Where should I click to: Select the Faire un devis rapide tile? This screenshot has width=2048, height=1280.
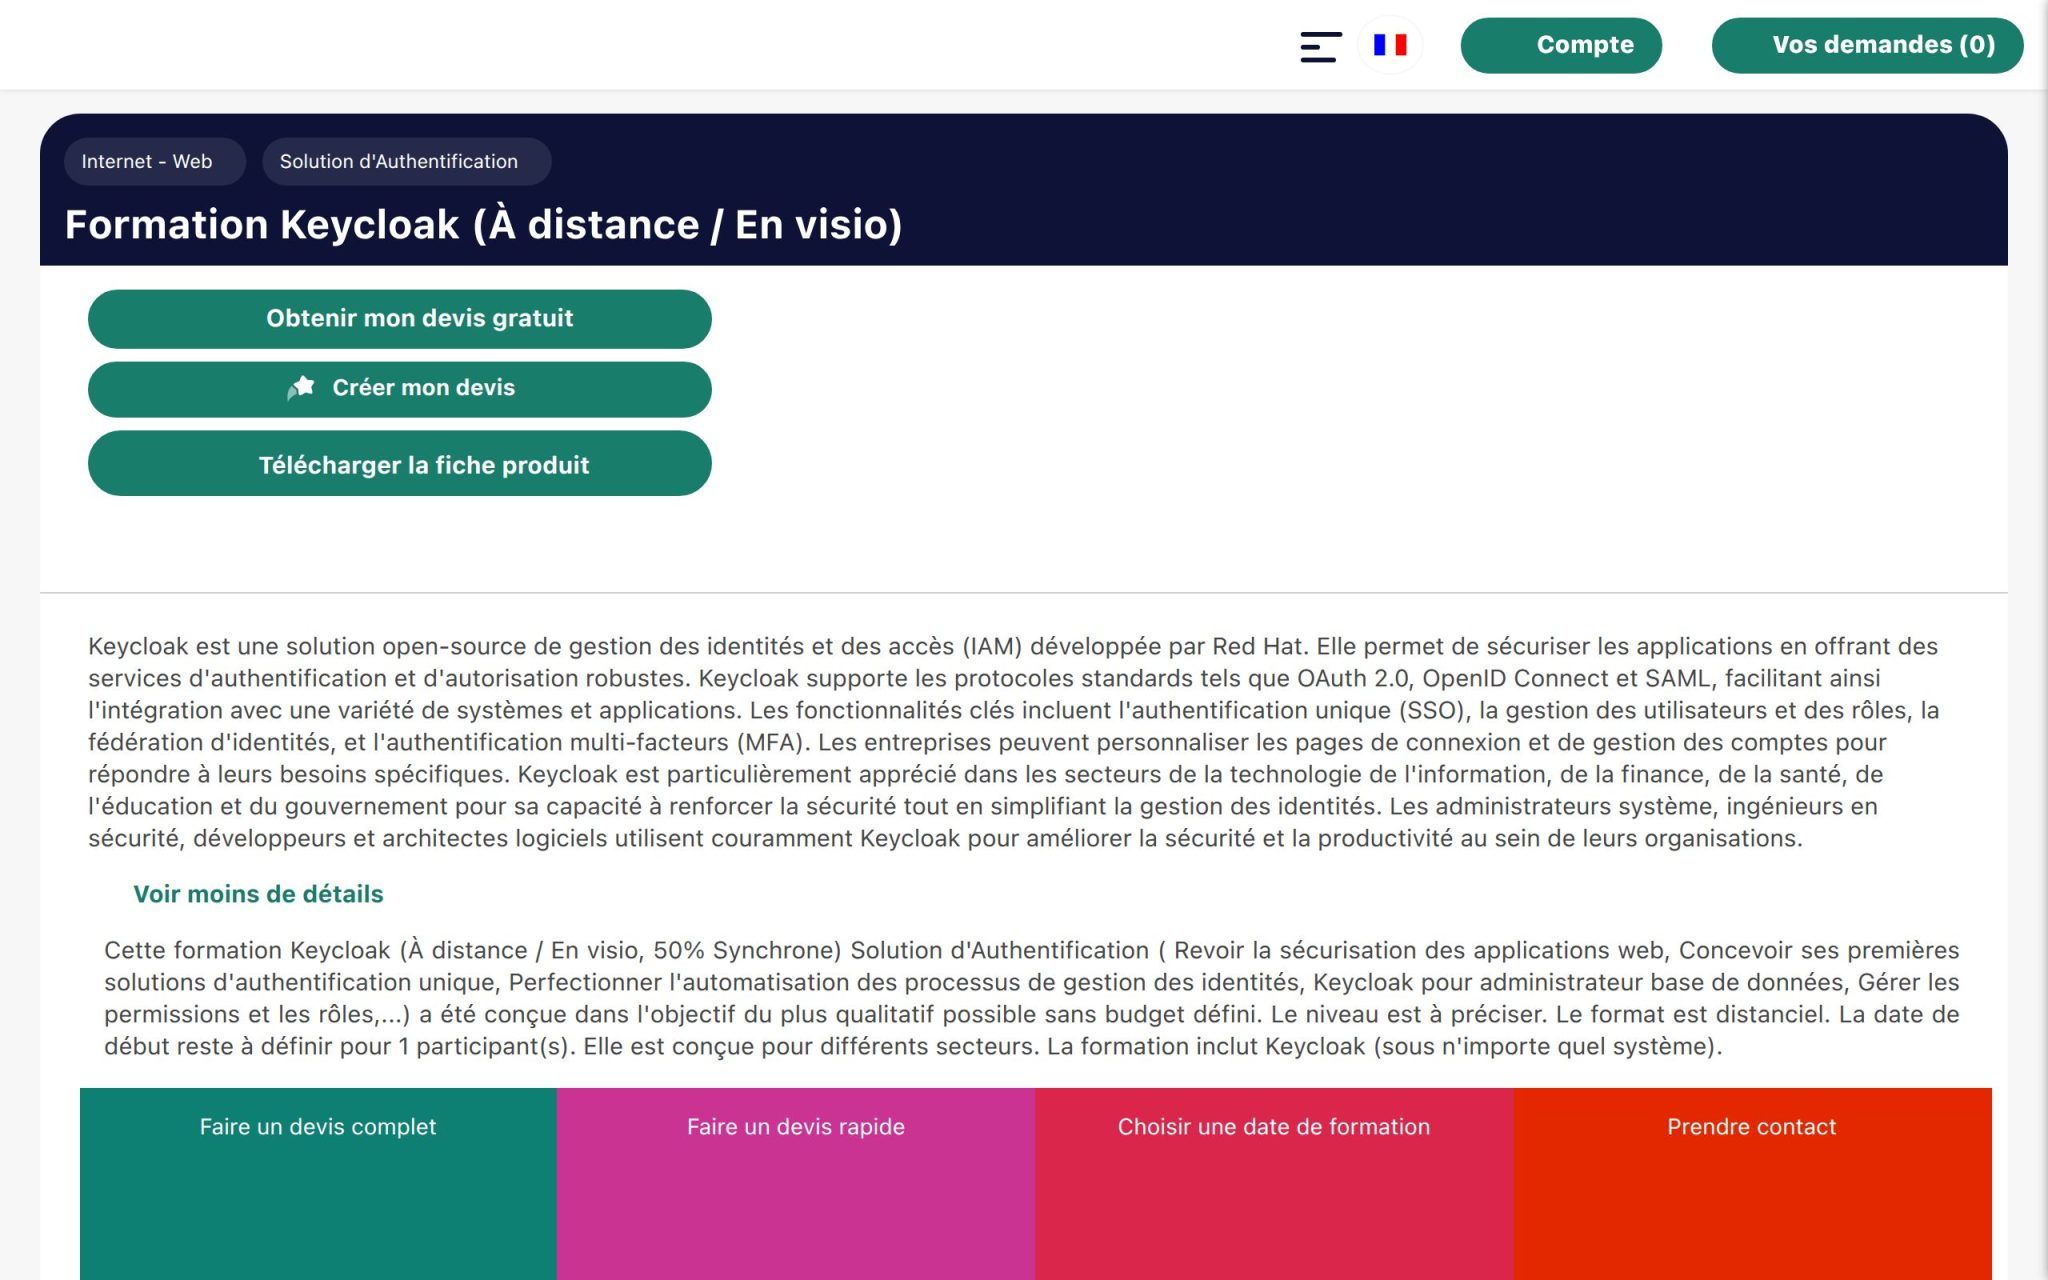(796, 1184)
